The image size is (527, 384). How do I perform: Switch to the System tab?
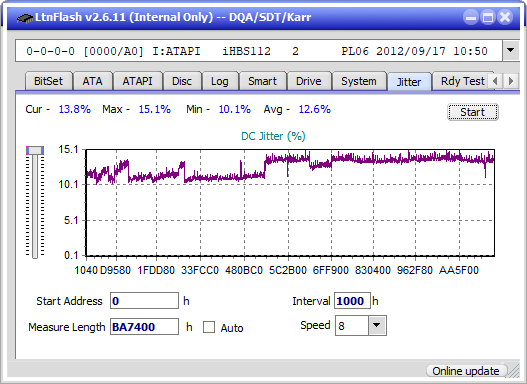click(x=359, y=81)
